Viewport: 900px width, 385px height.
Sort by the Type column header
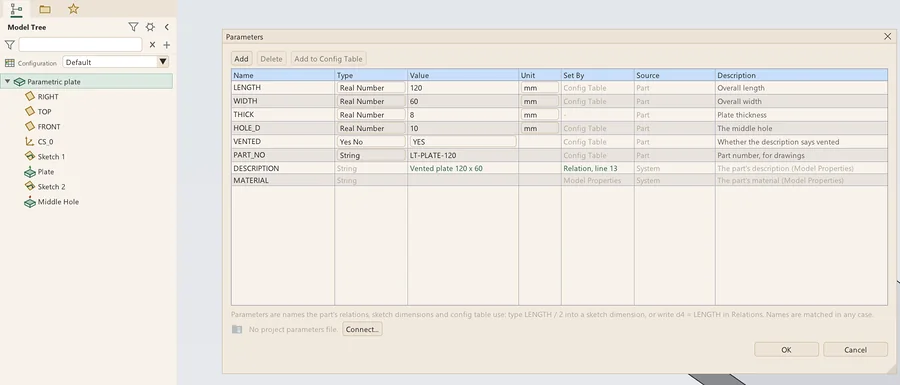371,75
